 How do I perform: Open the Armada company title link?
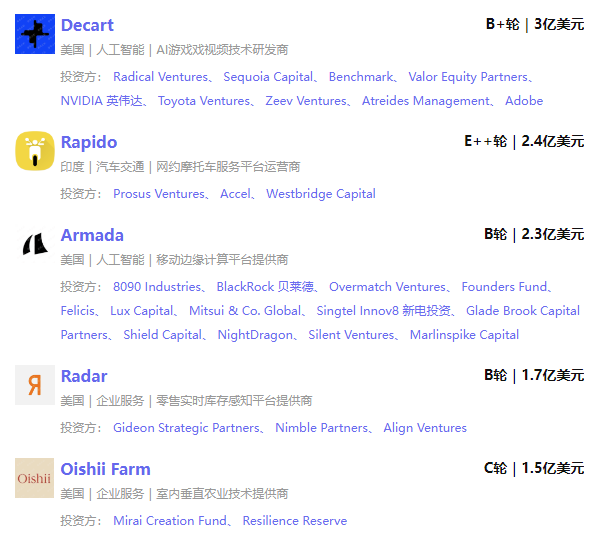[92, 235]
